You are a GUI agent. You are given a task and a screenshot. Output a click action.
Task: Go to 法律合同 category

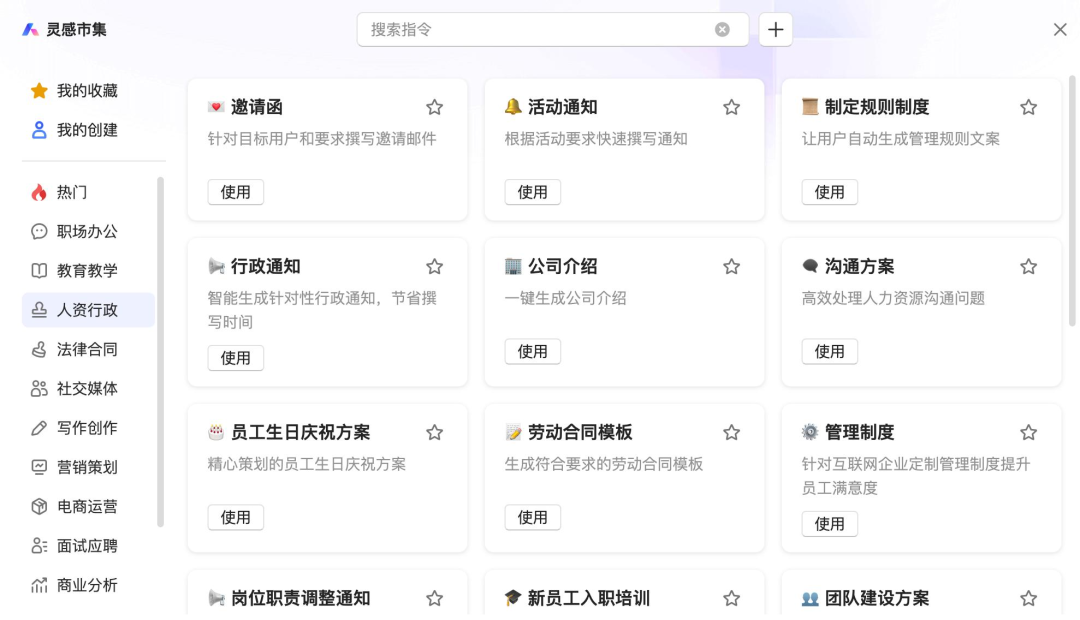(87, 350)
